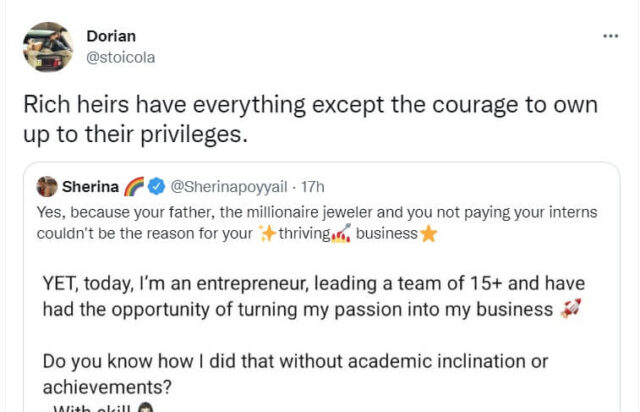
Task: Click the sparkles emoji before "thriving"
Action: 268,234
